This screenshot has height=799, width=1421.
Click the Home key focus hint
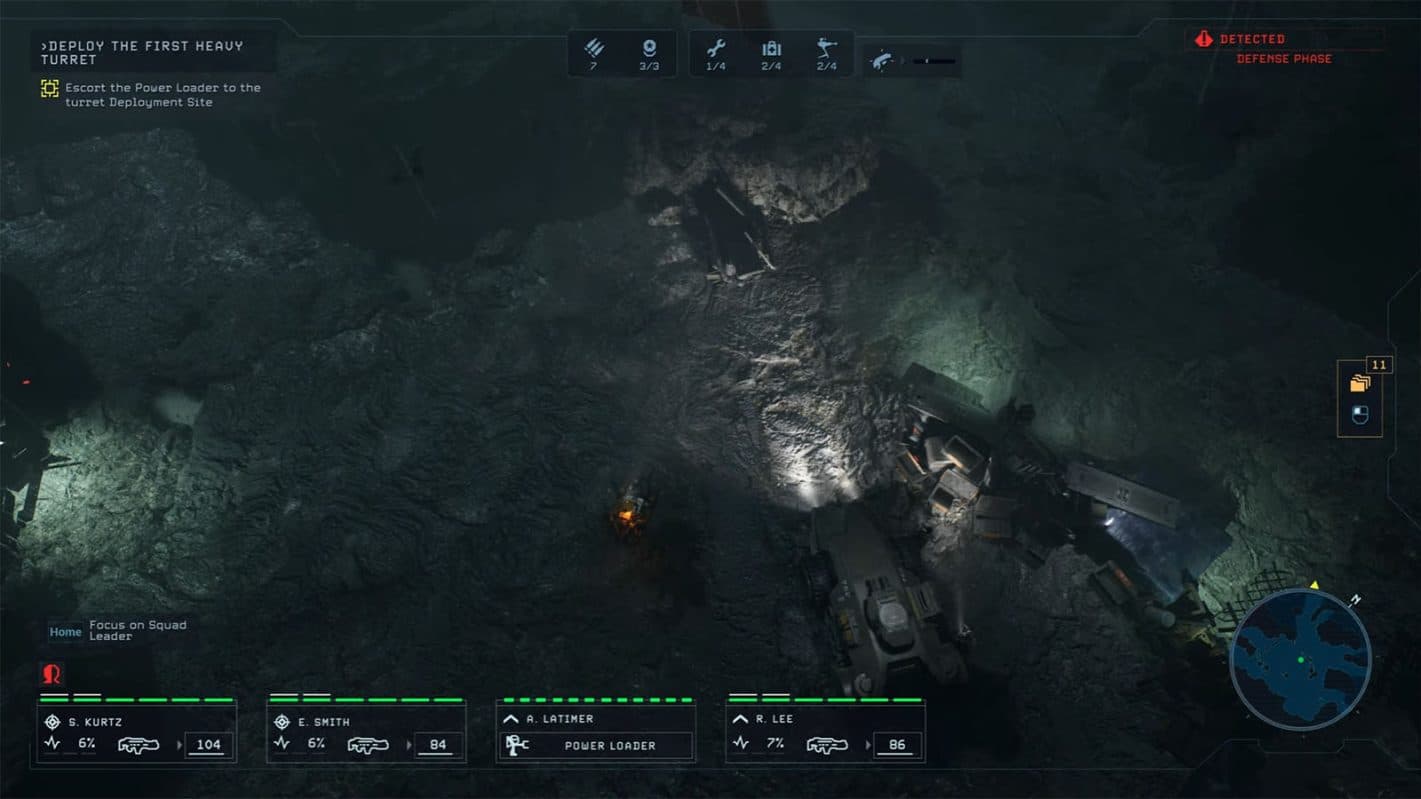(x=66, y=632)
